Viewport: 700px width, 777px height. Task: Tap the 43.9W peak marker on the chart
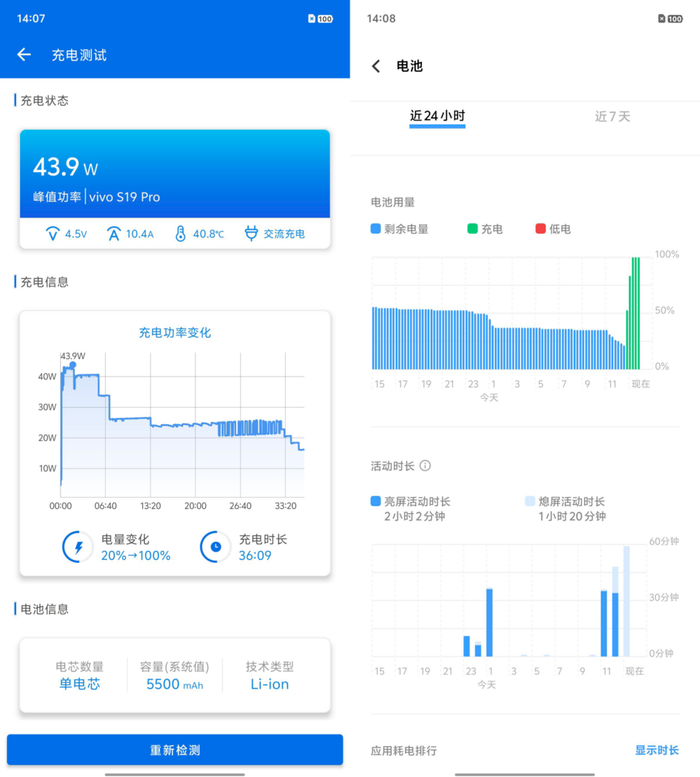[73, 365]
